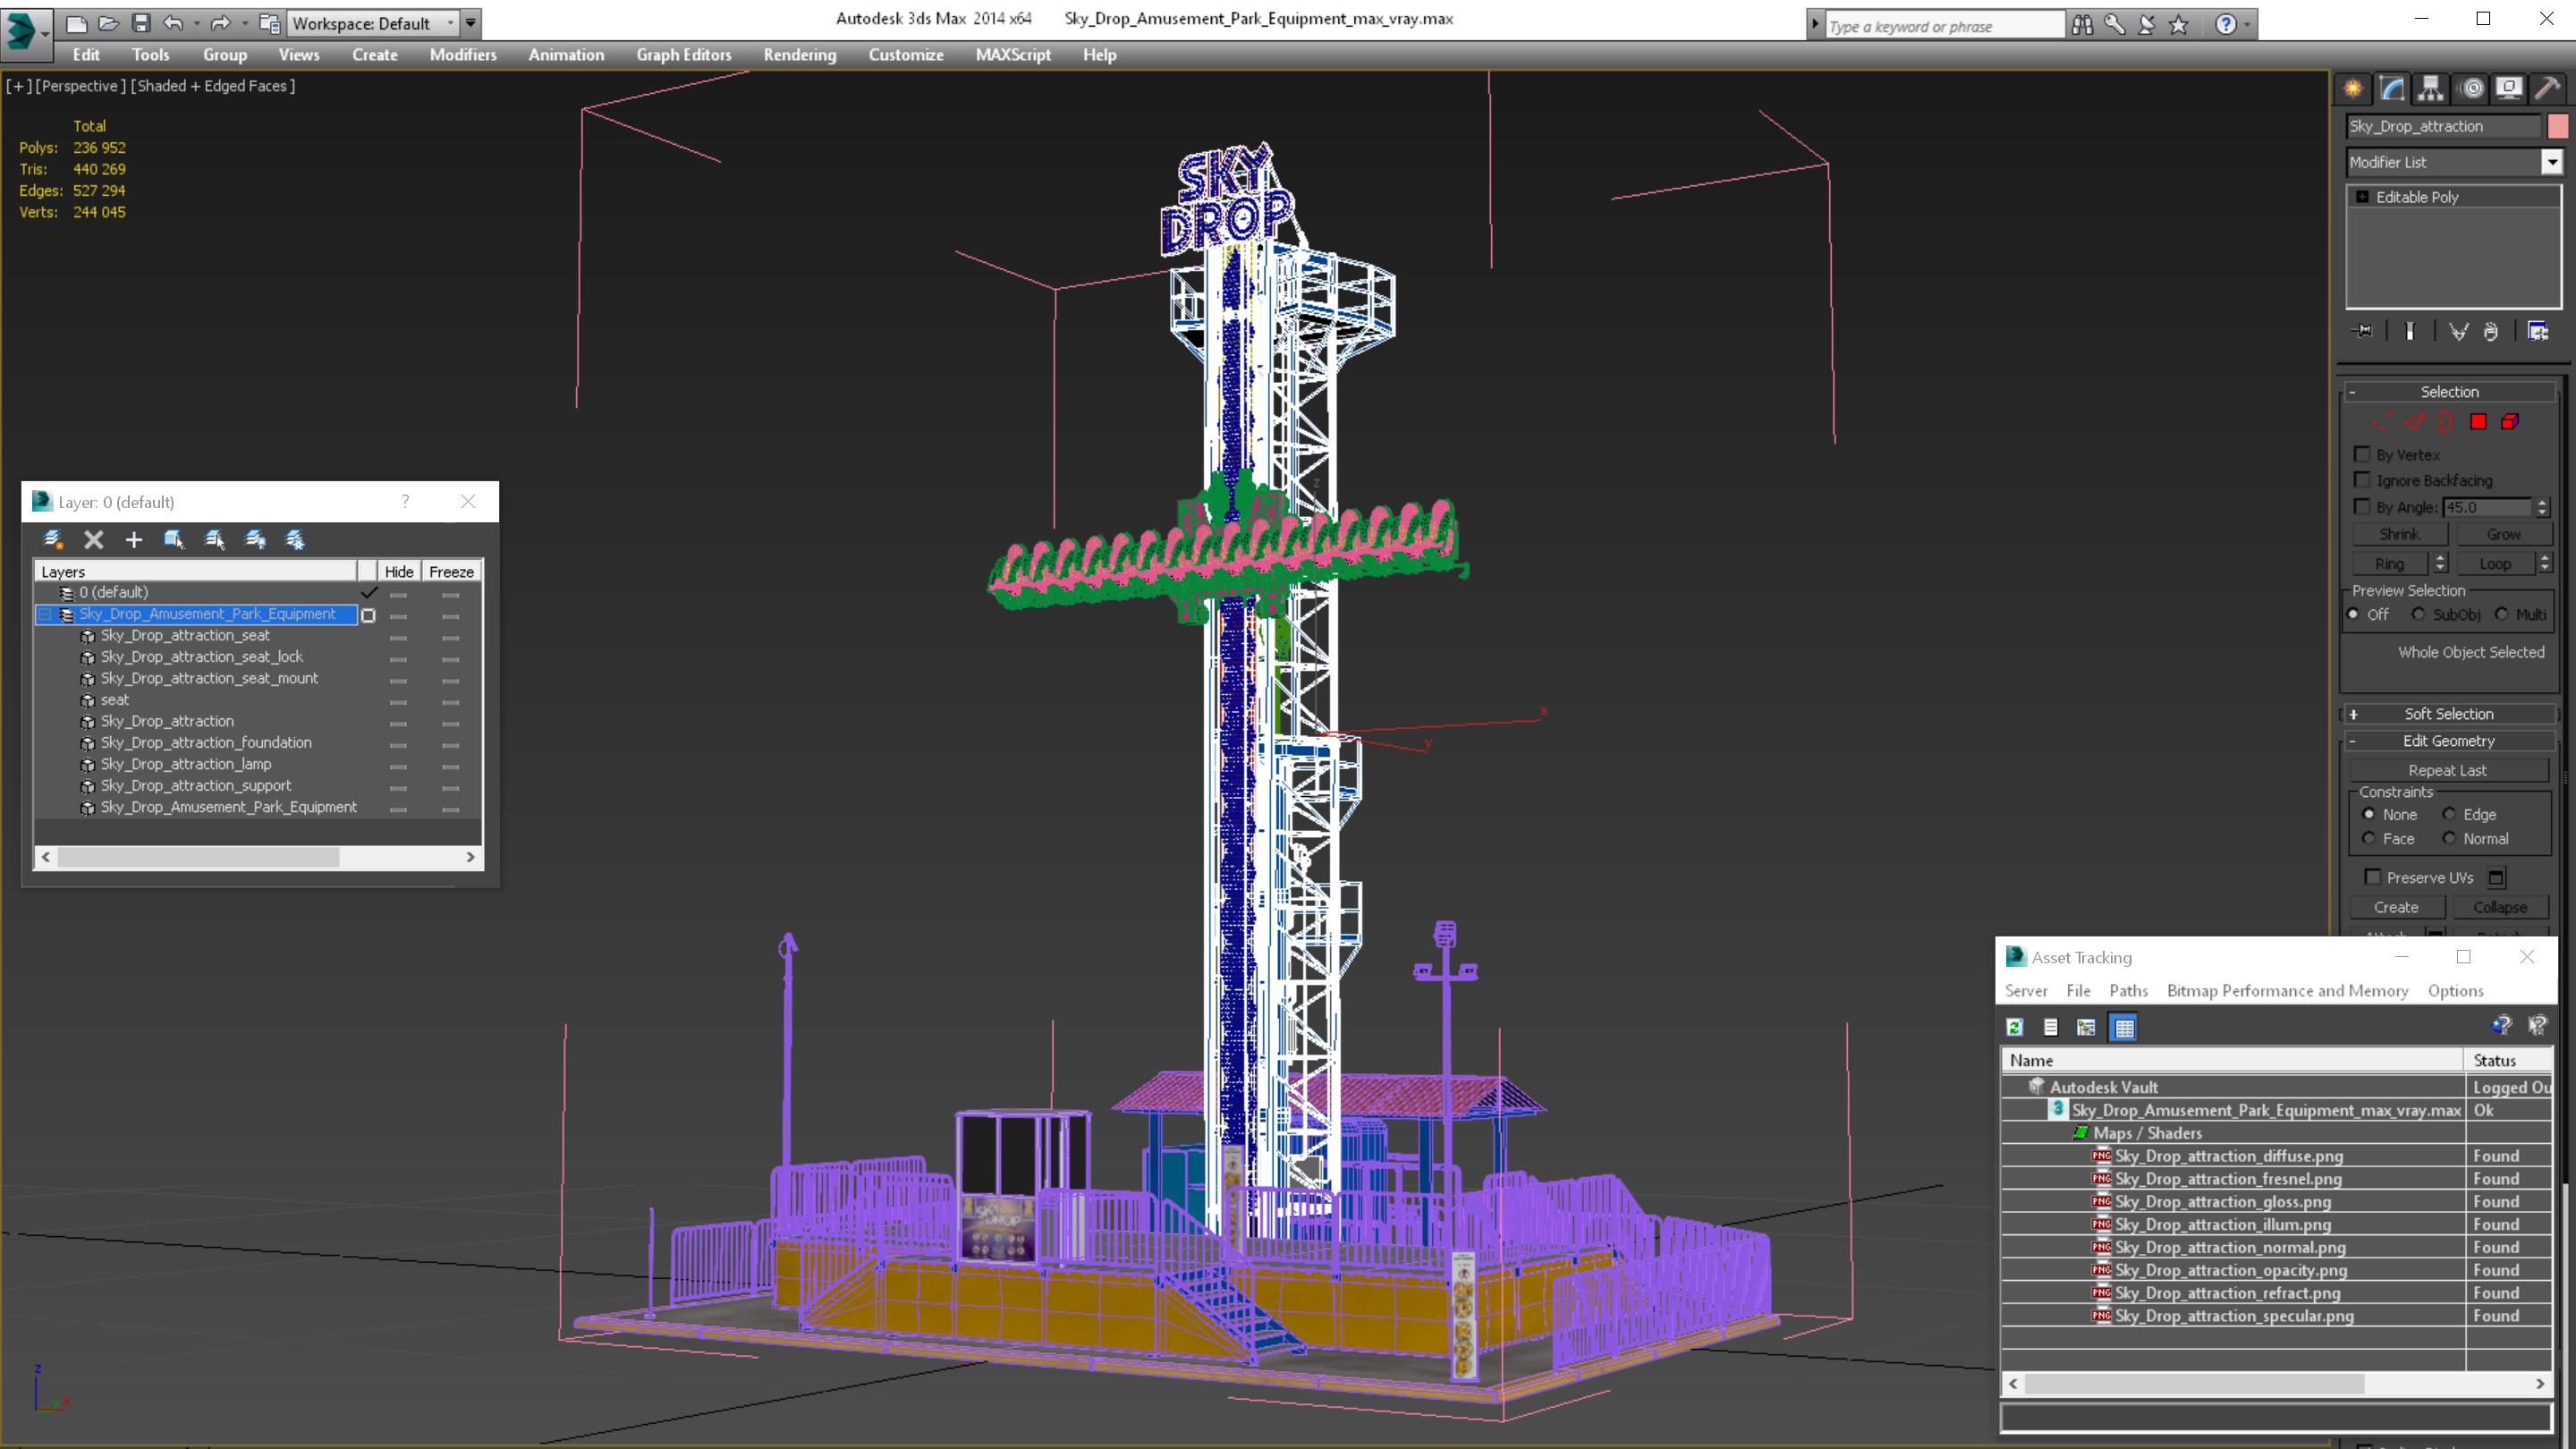Open the Create command panel tab

(x=2353, y=88)
